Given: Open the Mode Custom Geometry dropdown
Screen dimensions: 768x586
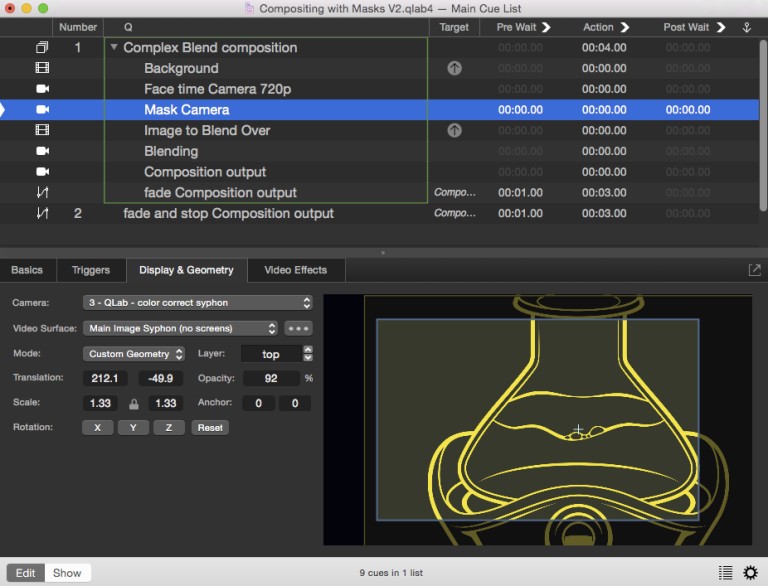Looking at the screenshot, I should point(134,354).
